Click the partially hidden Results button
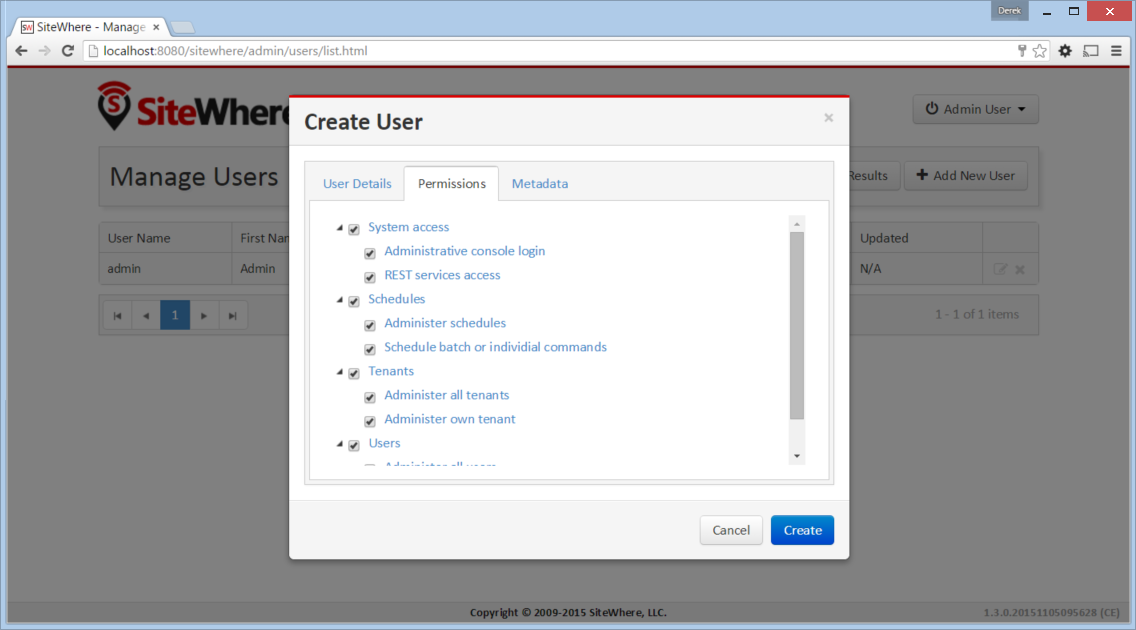Image resolution: width=1136 pixels, height=630 pixels. (874, 176)
